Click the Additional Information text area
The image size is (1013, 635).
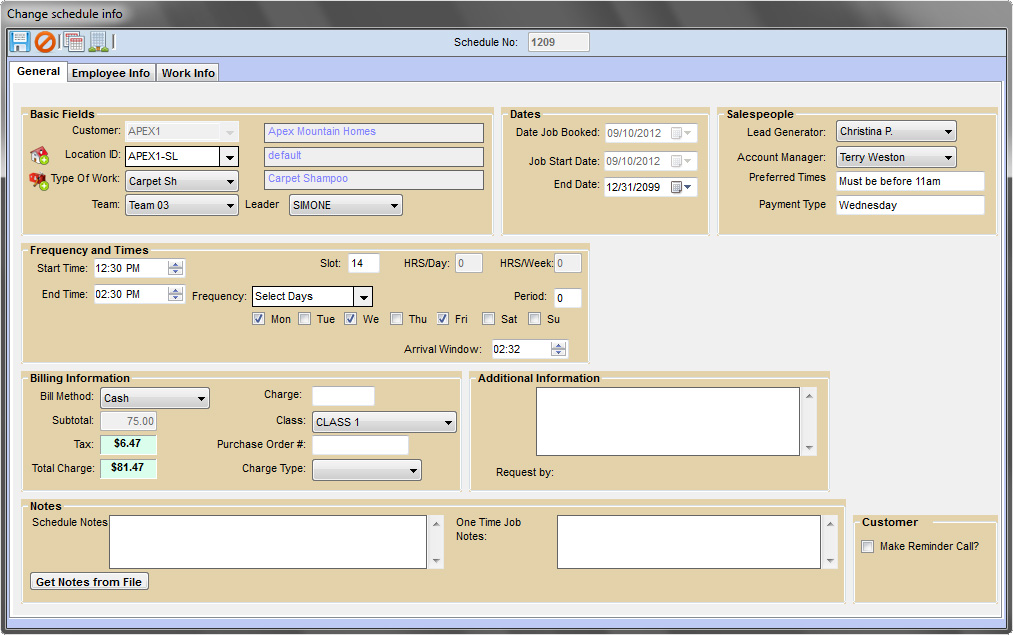[x=667, y=422]
